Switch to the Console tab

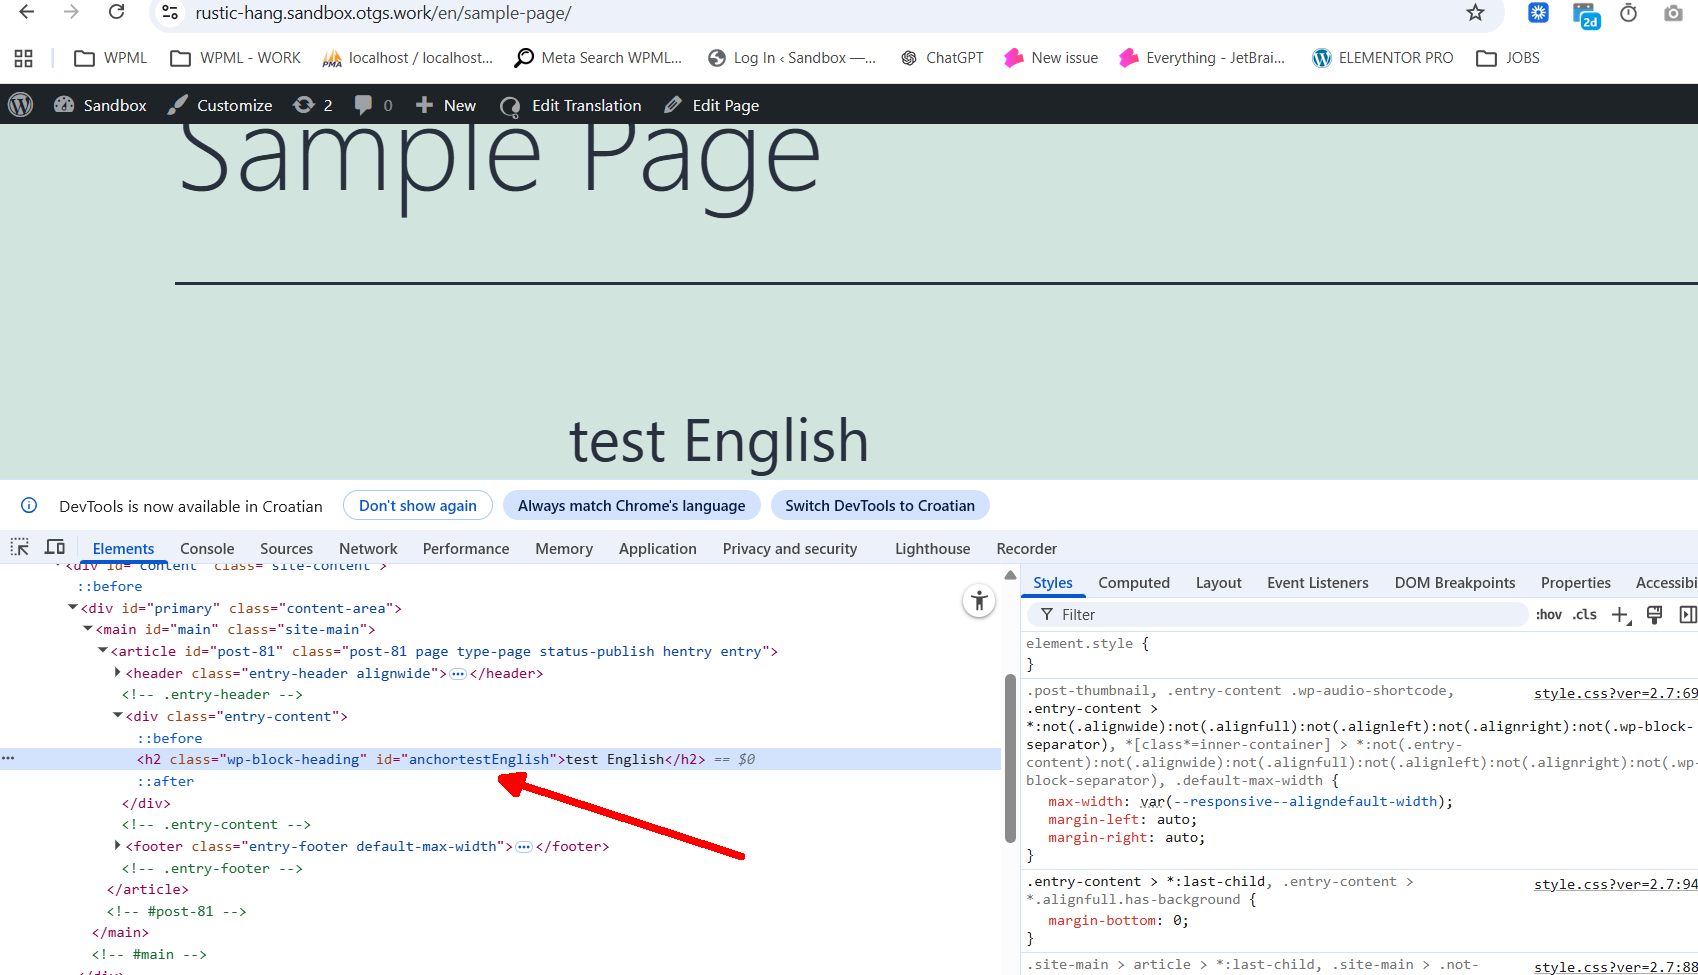(x=207, y=549)
